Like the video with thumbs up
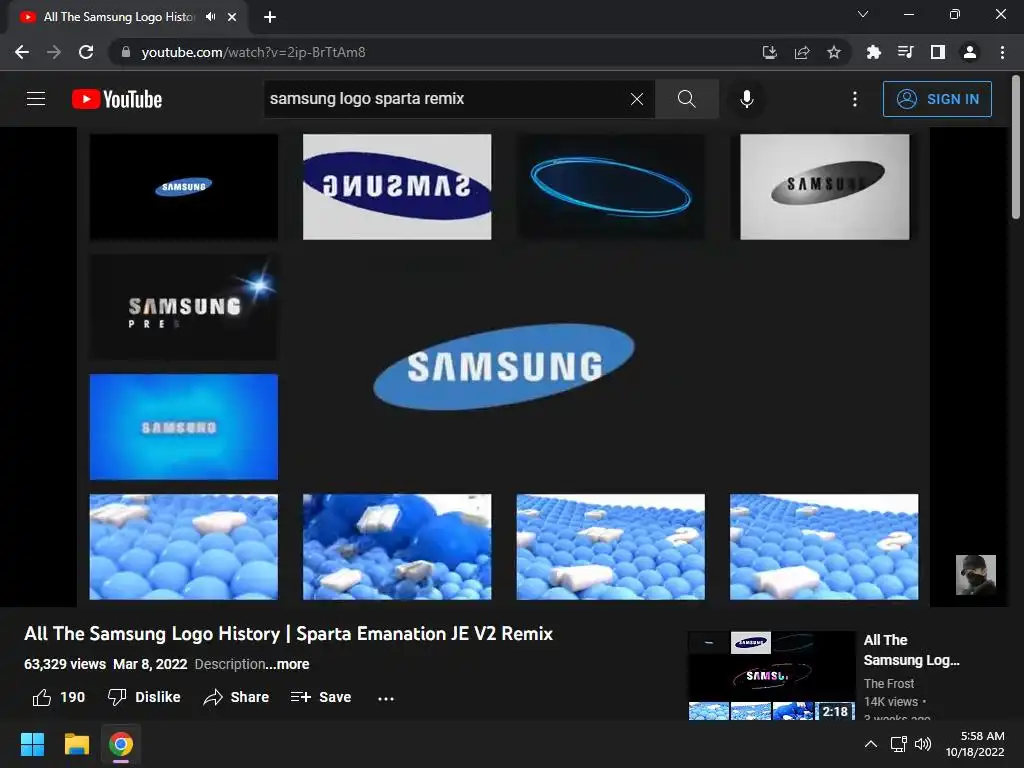This screenshot has height=768, width=1024. coord(59,697)
